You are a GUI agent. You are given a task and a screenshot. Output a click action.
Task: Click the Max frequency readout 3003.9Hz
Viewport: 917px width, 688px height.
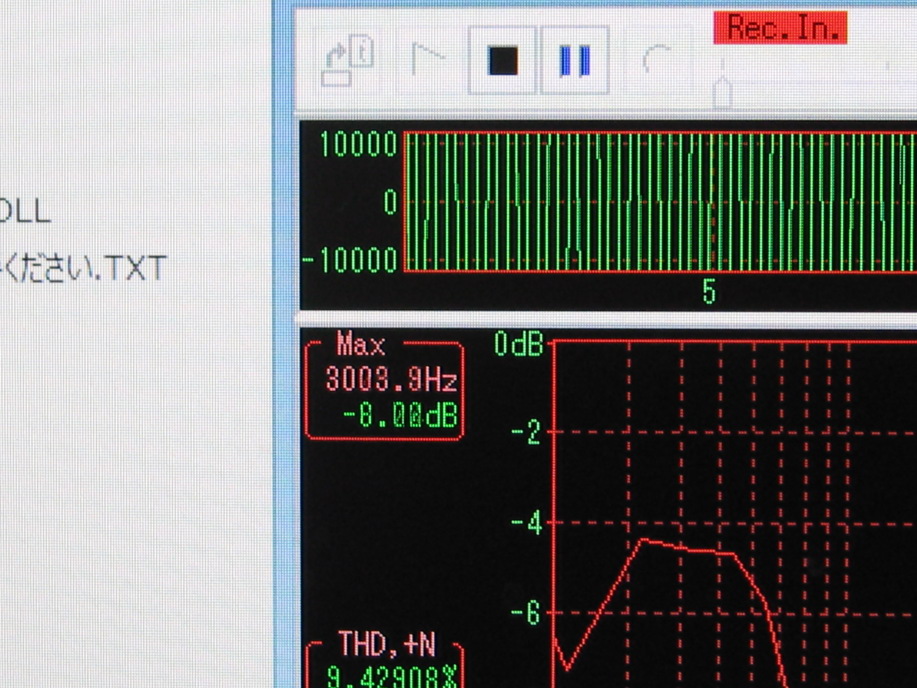(391, 379)
